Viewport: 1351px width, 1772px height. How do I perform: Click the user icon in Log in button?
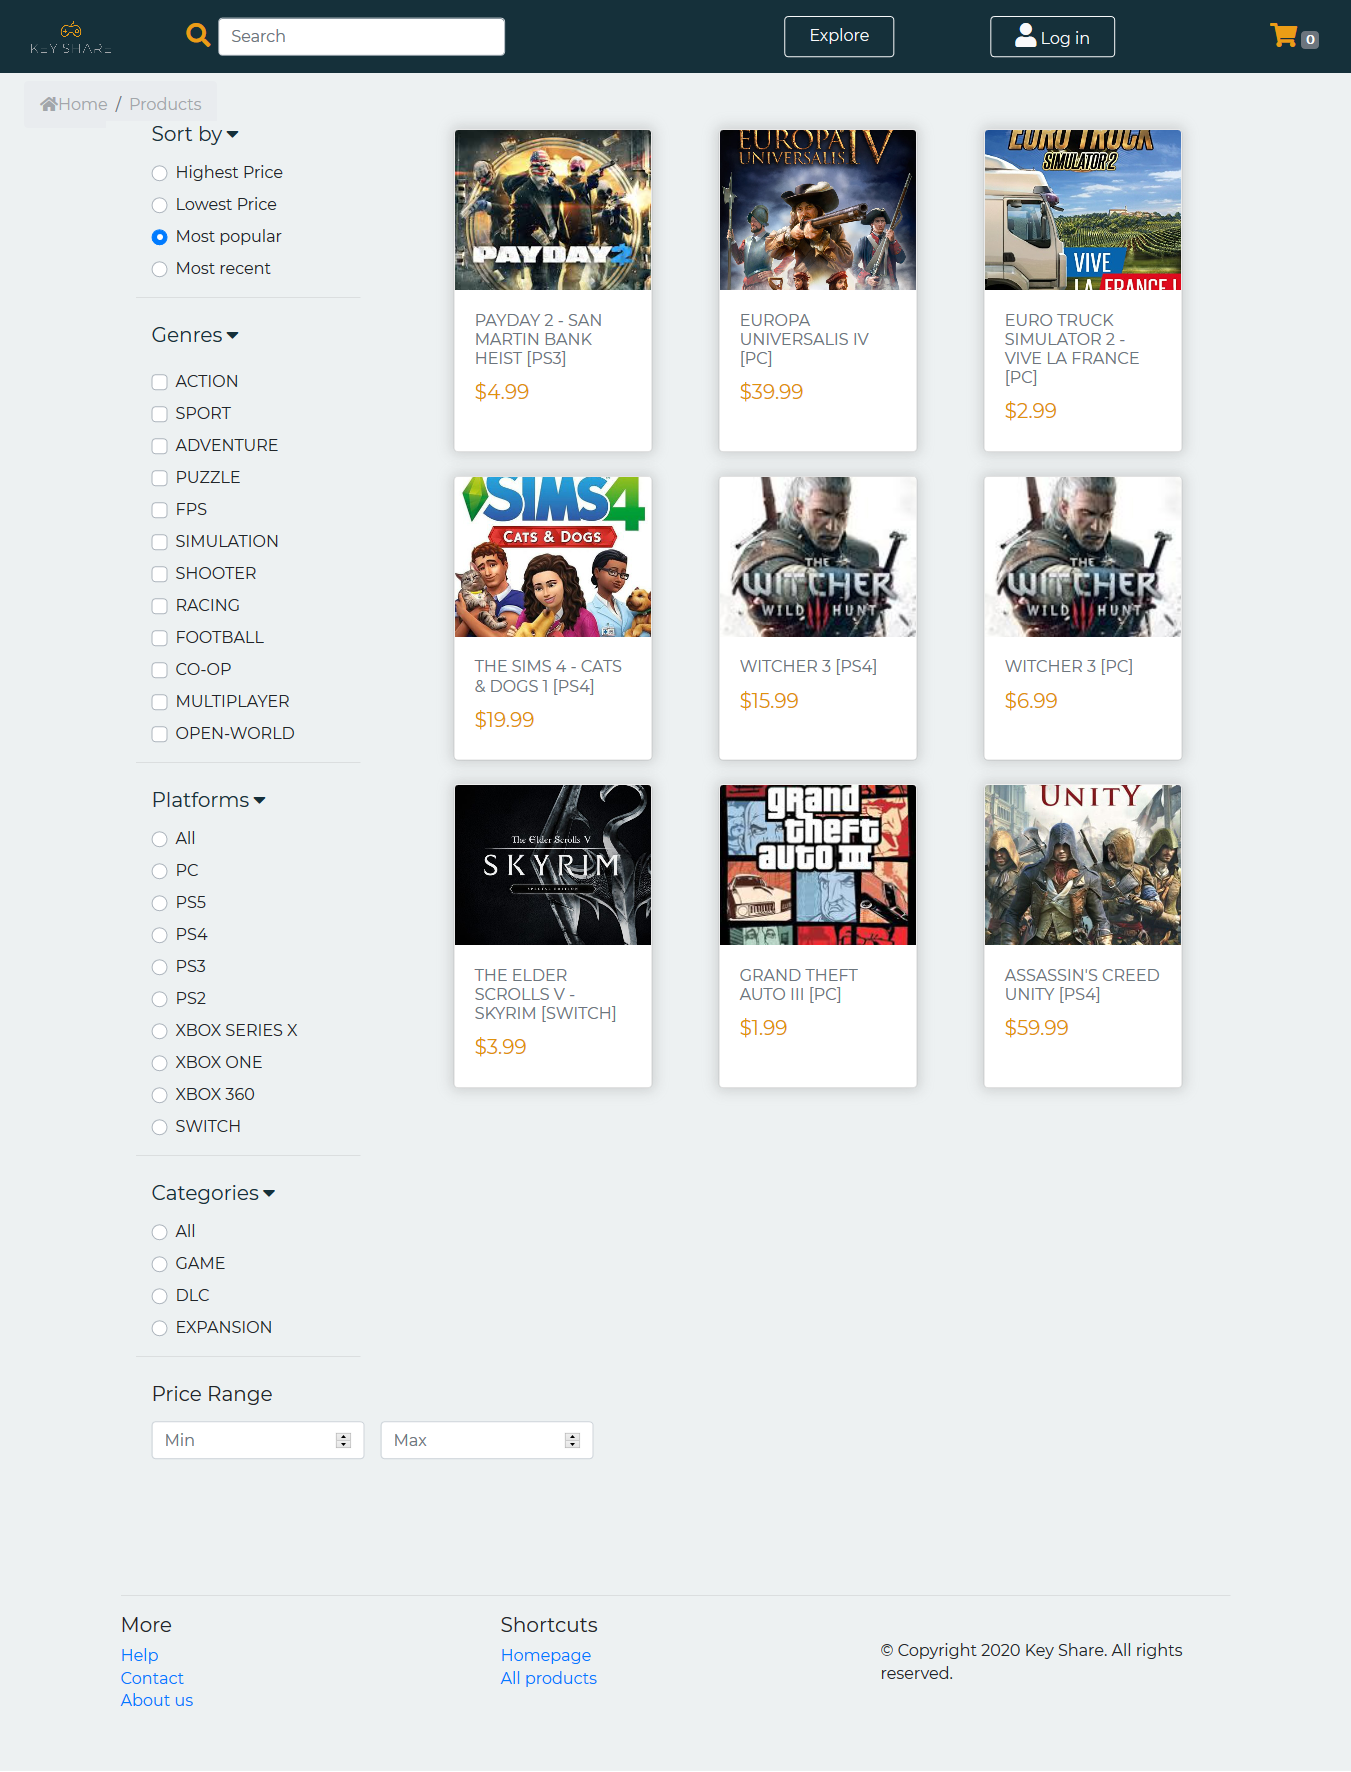1025,35
